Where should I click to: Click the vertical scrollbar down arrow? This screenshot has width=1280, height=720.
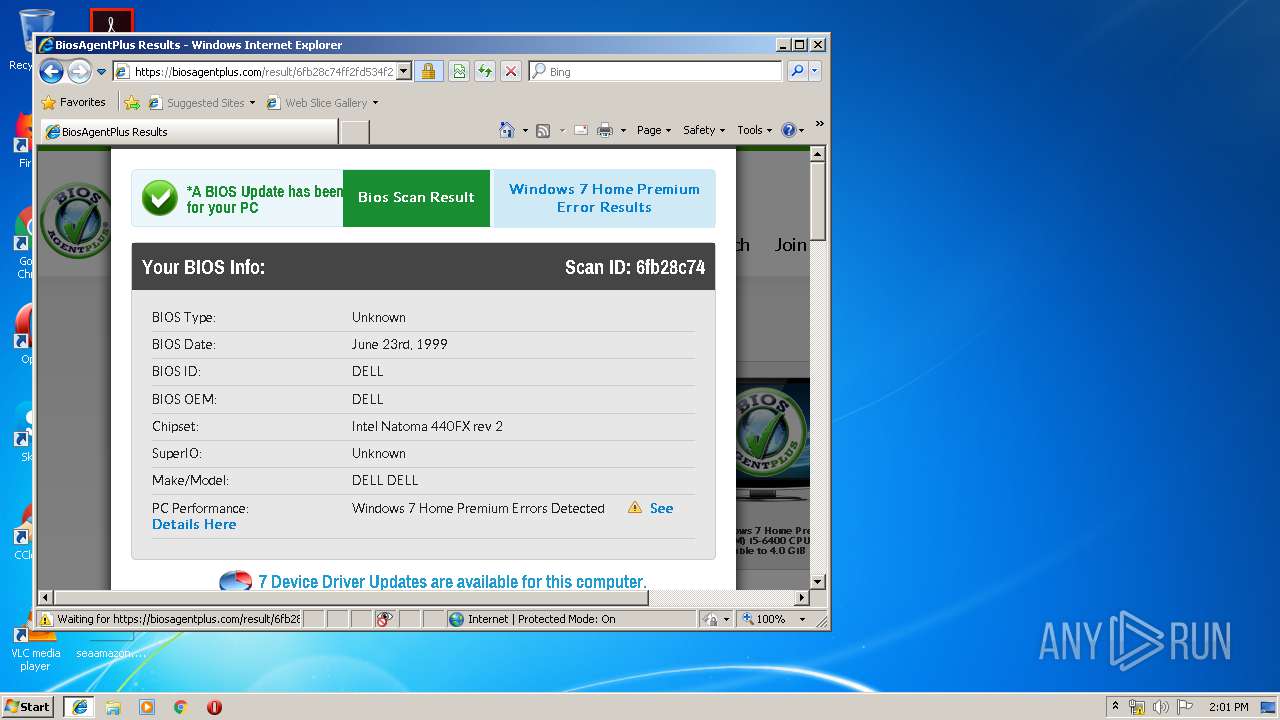click(817, 581)
